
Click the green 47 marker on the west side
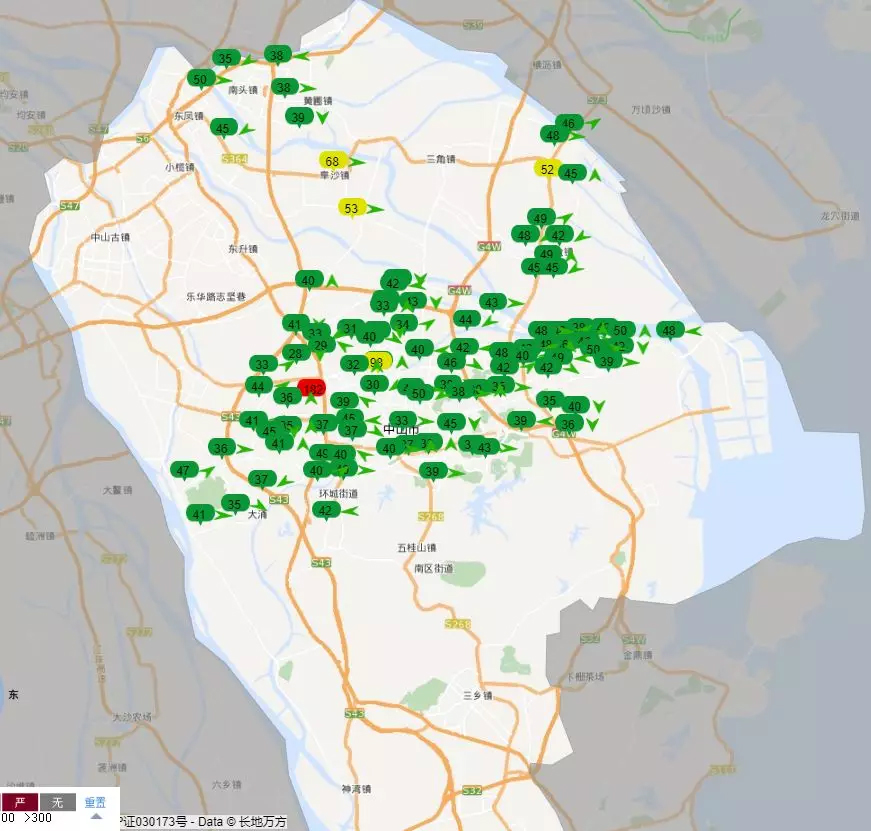tap(182, 470)
